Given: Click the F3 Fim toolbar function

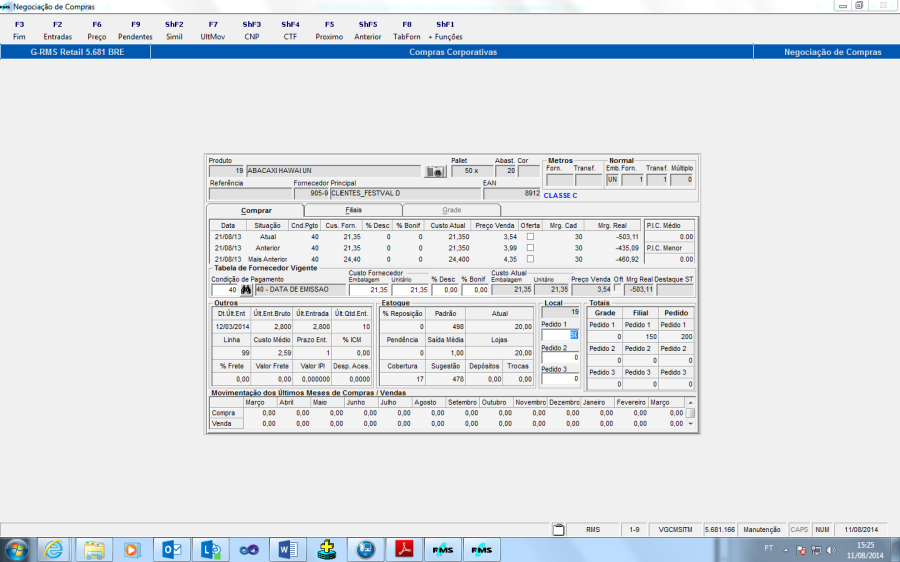Looking at the screenshot, I should tap(19, 30).
